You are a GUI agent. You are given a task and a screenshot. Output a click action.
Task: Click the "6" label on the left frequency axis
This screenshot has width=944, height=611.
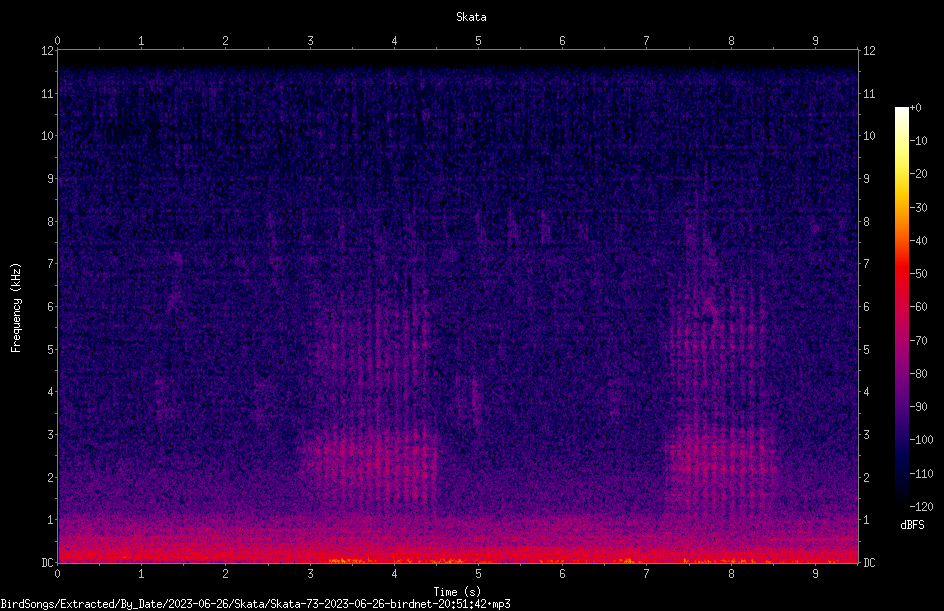51,306
